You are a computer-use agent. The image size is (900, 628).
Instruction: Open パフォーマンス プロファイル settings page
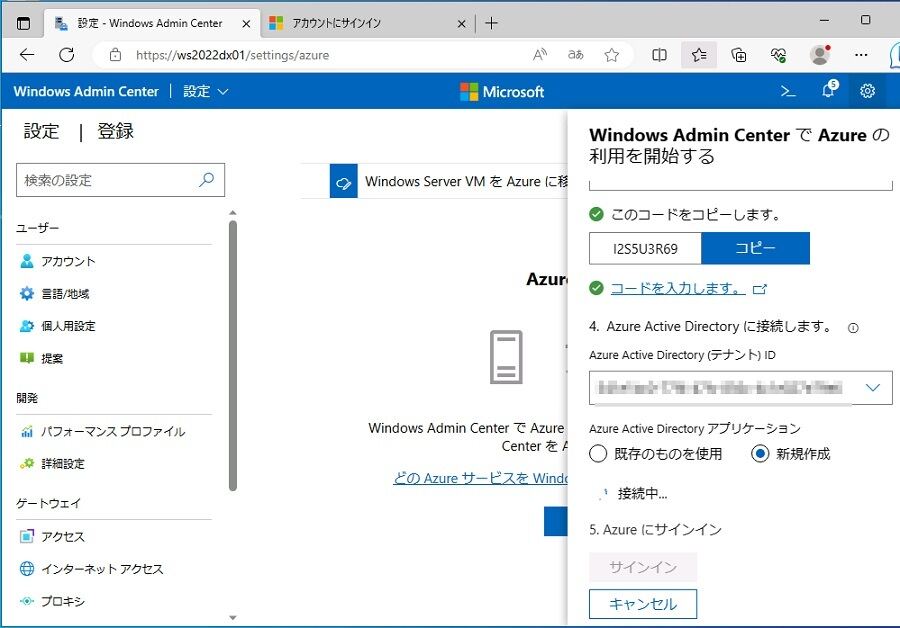[x=114, y=431]
